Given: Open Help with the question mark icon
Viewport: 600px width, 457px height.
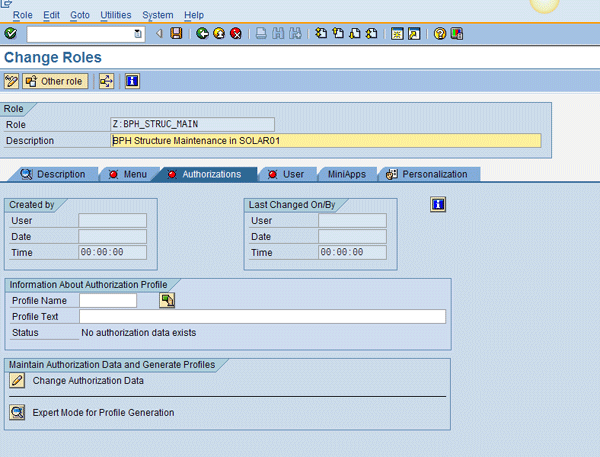Looking at the screenshot, I should [x=440, y=34].
